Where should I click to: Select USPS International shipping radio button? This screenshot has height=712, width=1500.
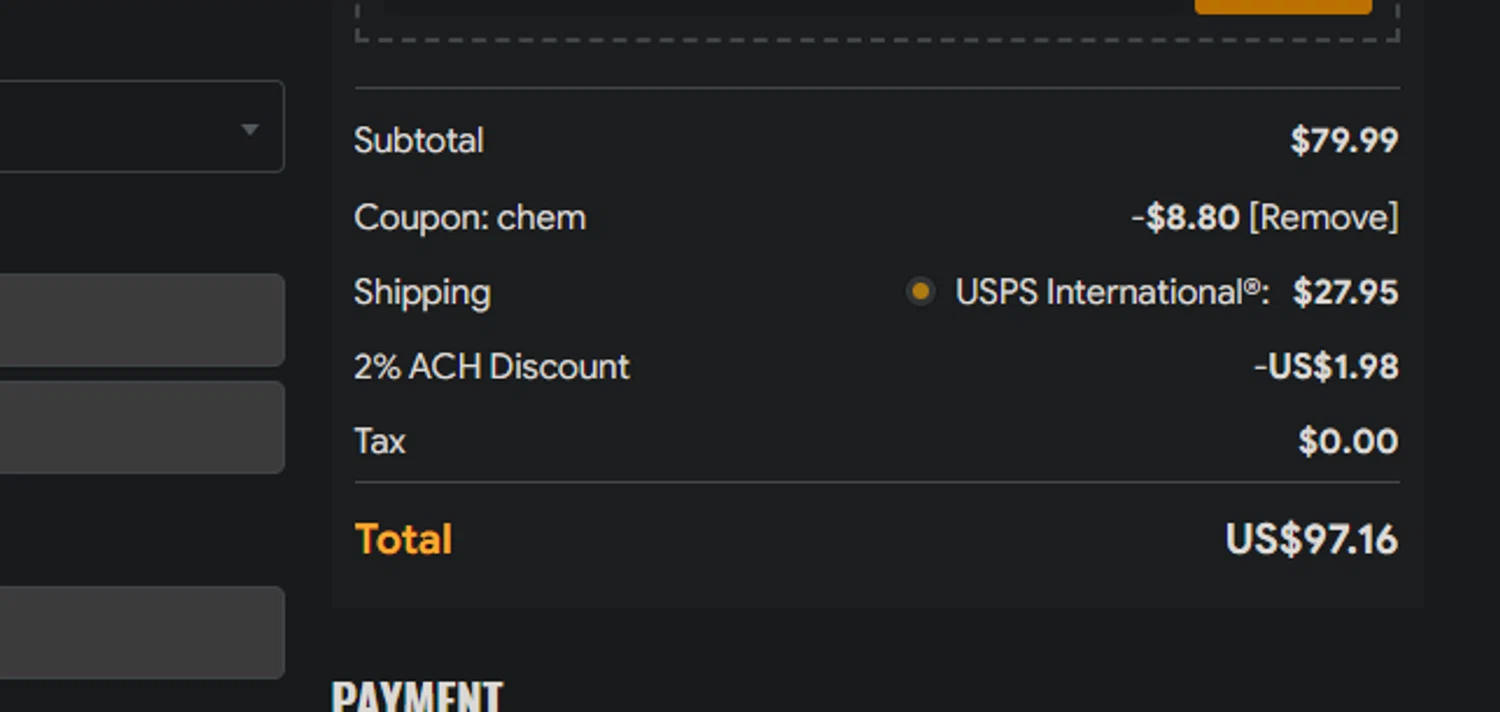(920, 292)
